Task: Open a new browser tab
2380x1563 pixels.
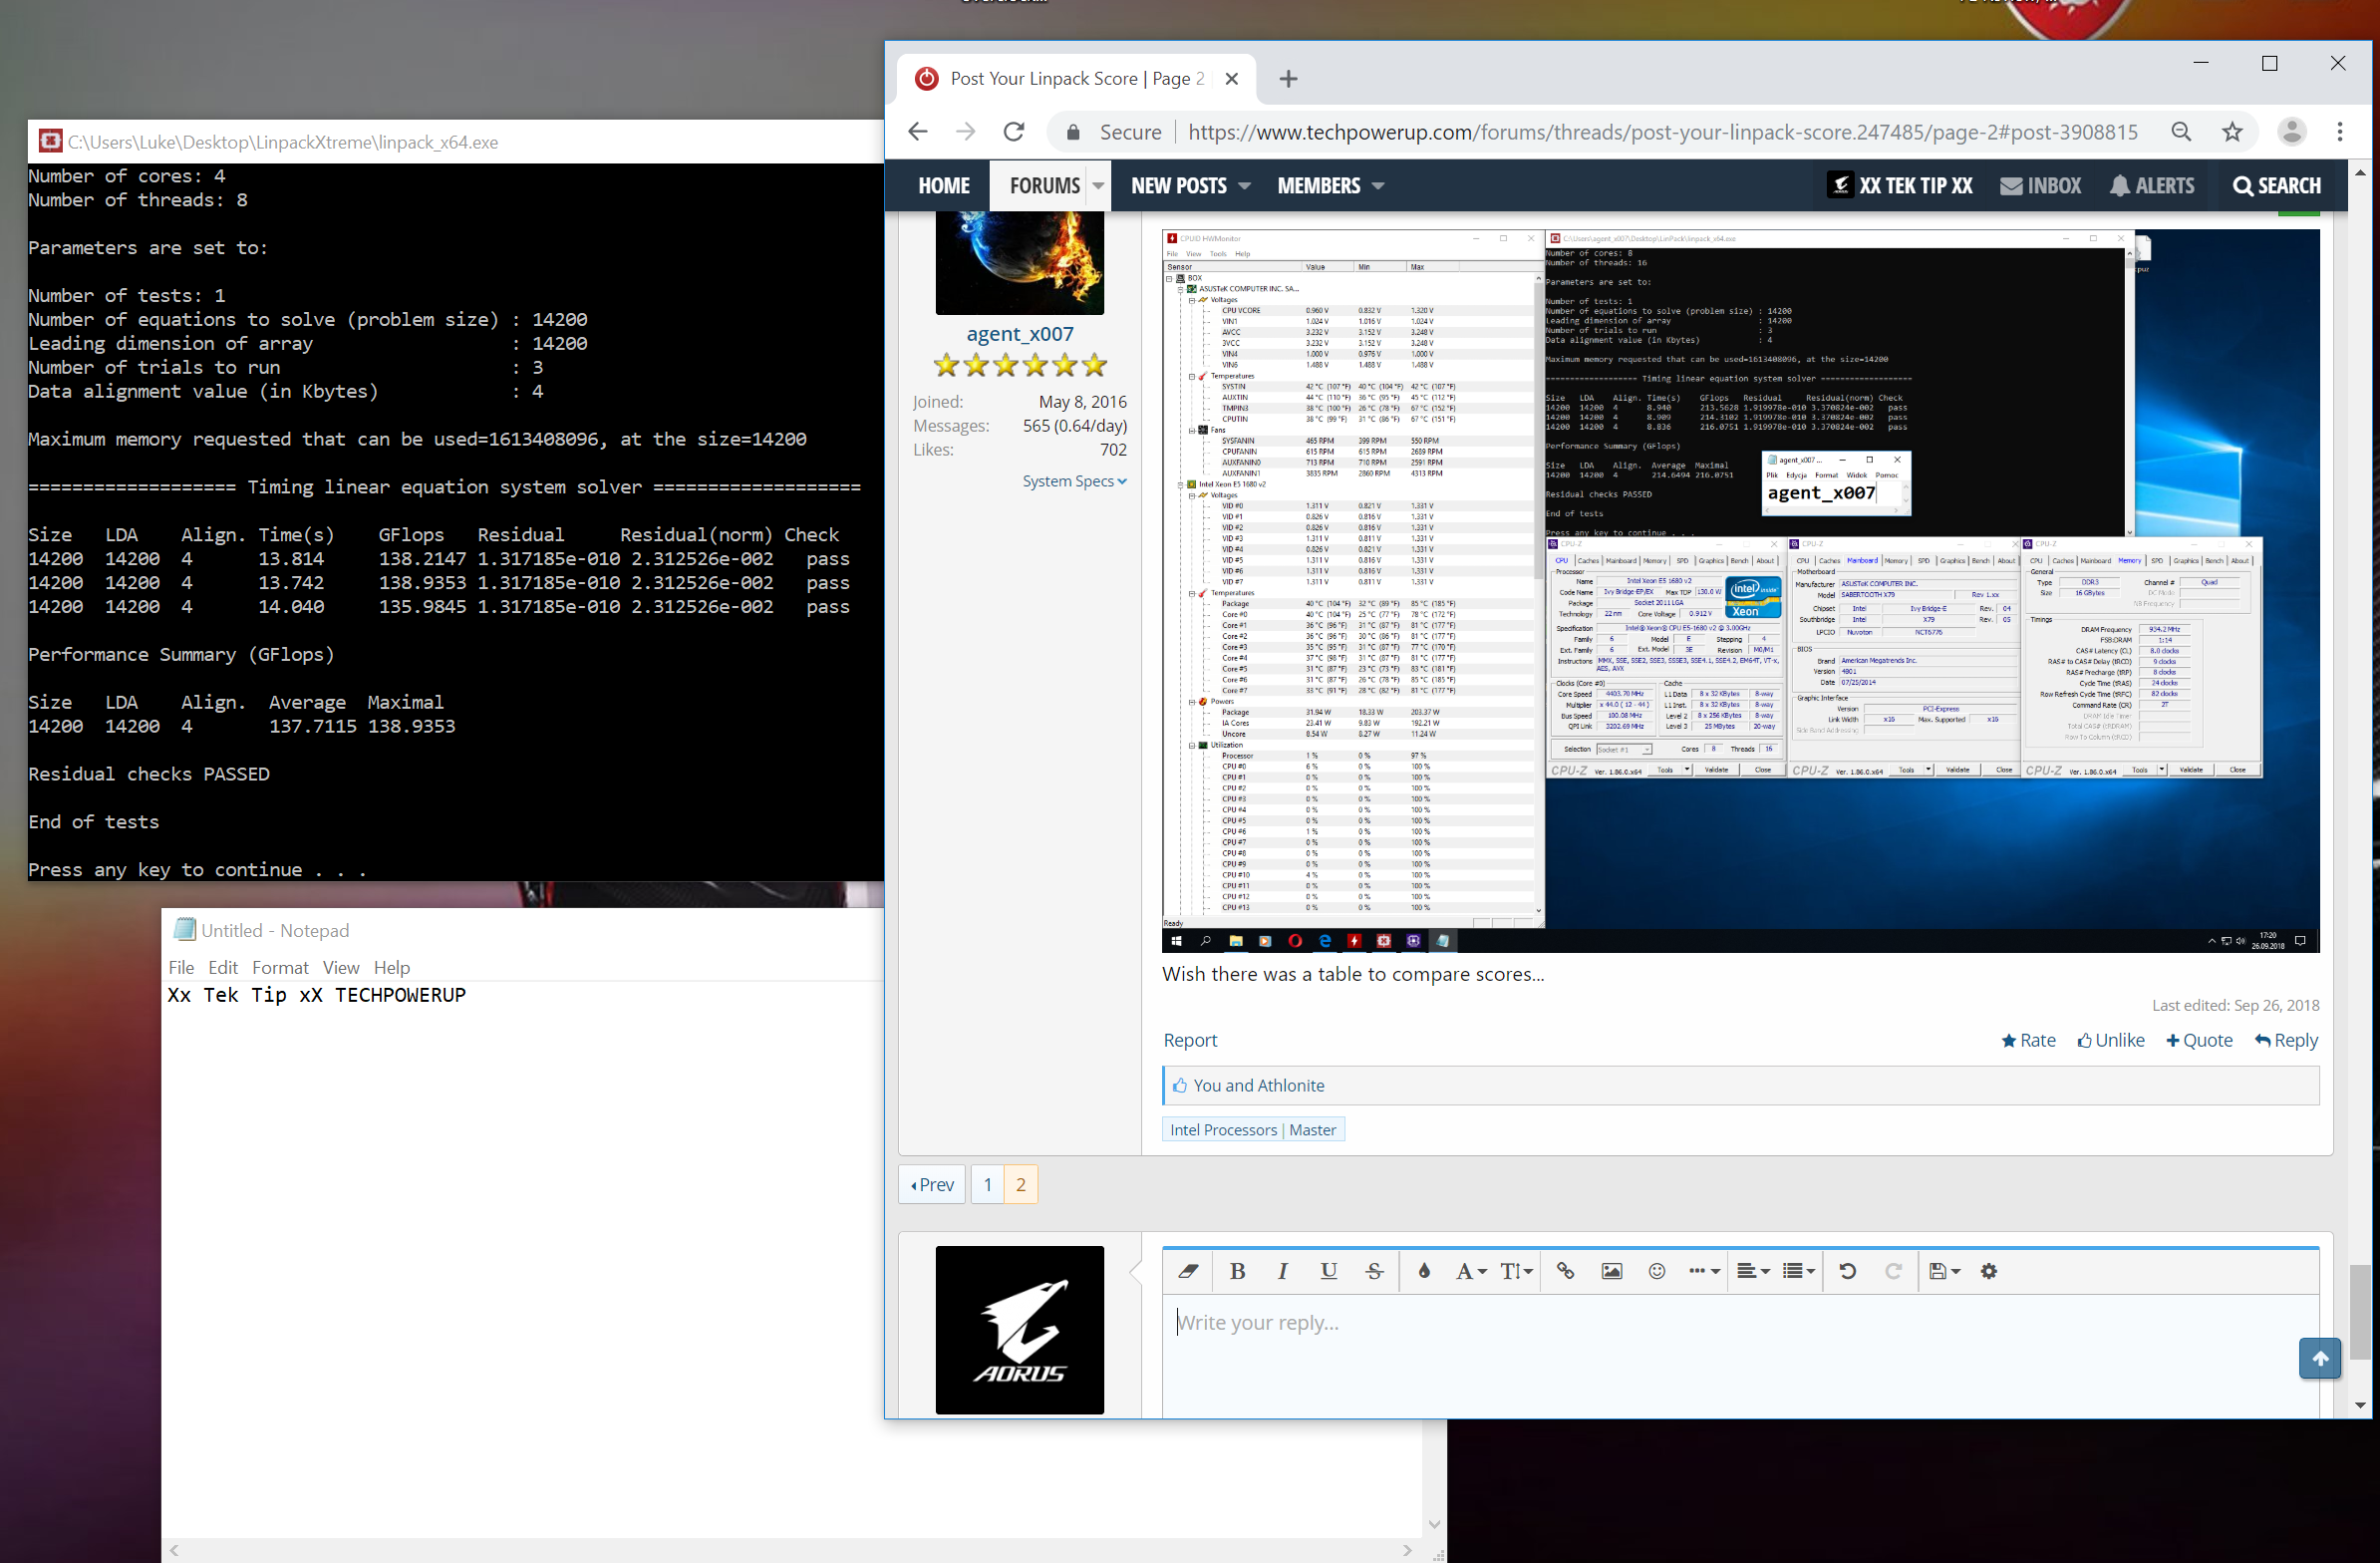Action: [x=1288, y=79]
